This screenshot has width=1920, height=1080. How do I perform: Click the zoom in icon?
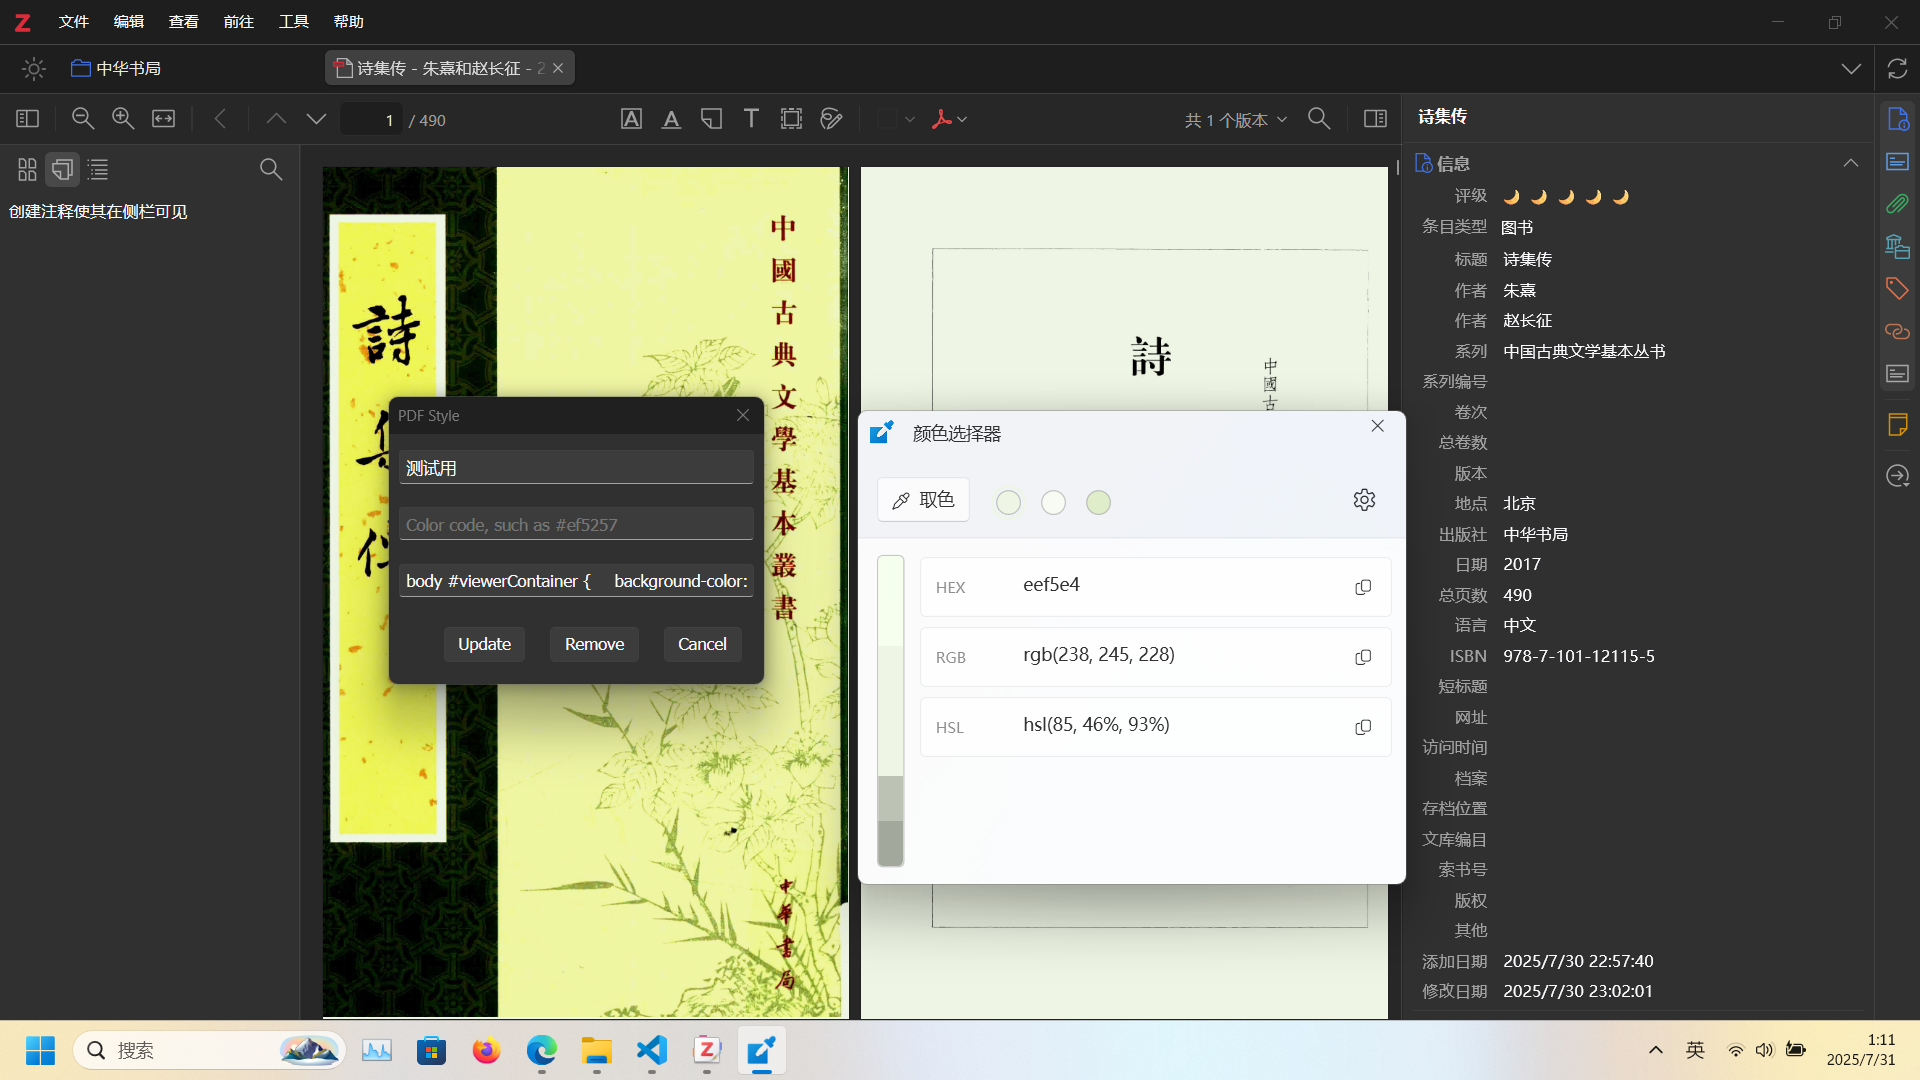coord(123,119)
